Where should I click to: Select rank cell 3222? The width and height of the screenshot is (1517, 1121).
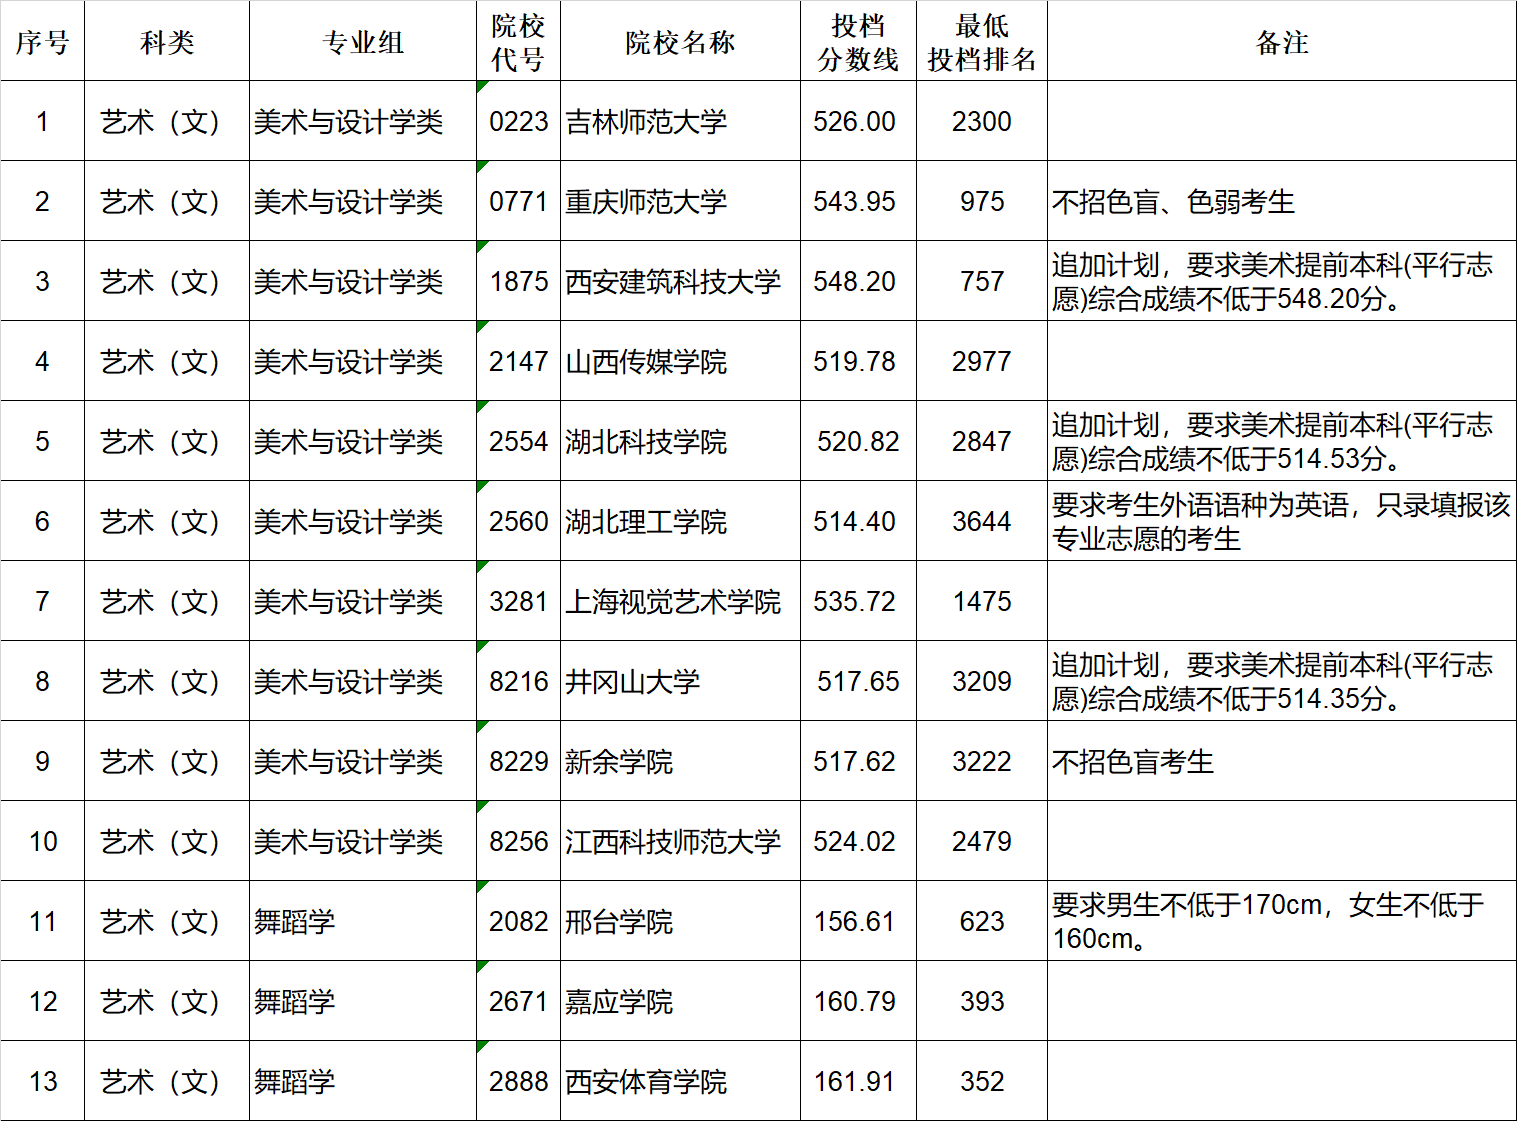982,761
